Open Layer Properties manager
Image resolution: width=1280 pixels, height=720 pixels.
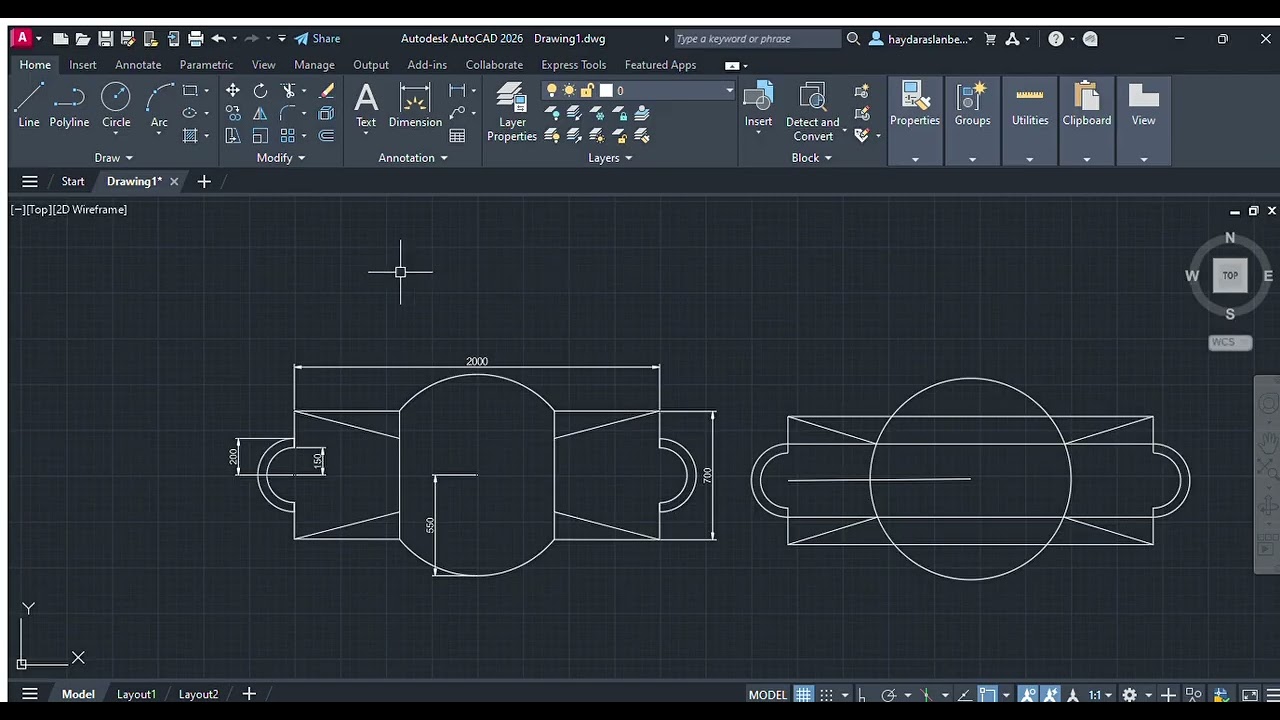point(512,112)
